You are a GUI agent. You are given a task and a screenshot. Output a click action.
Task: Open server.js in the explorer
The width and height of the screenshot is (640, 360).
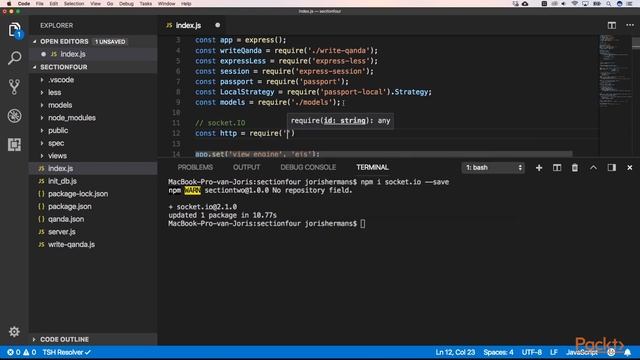click(93, 231)
